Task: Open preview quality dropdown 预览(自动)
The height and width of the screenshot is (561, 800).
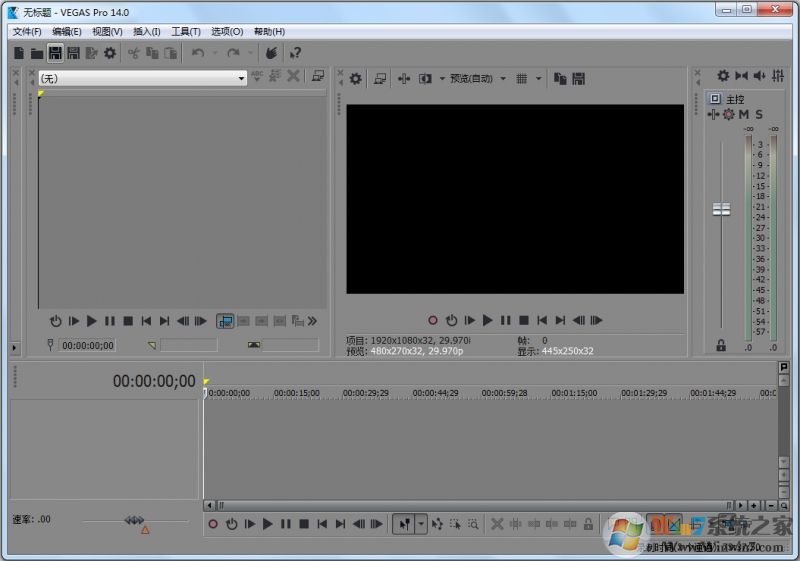Action: pos(478,79)
